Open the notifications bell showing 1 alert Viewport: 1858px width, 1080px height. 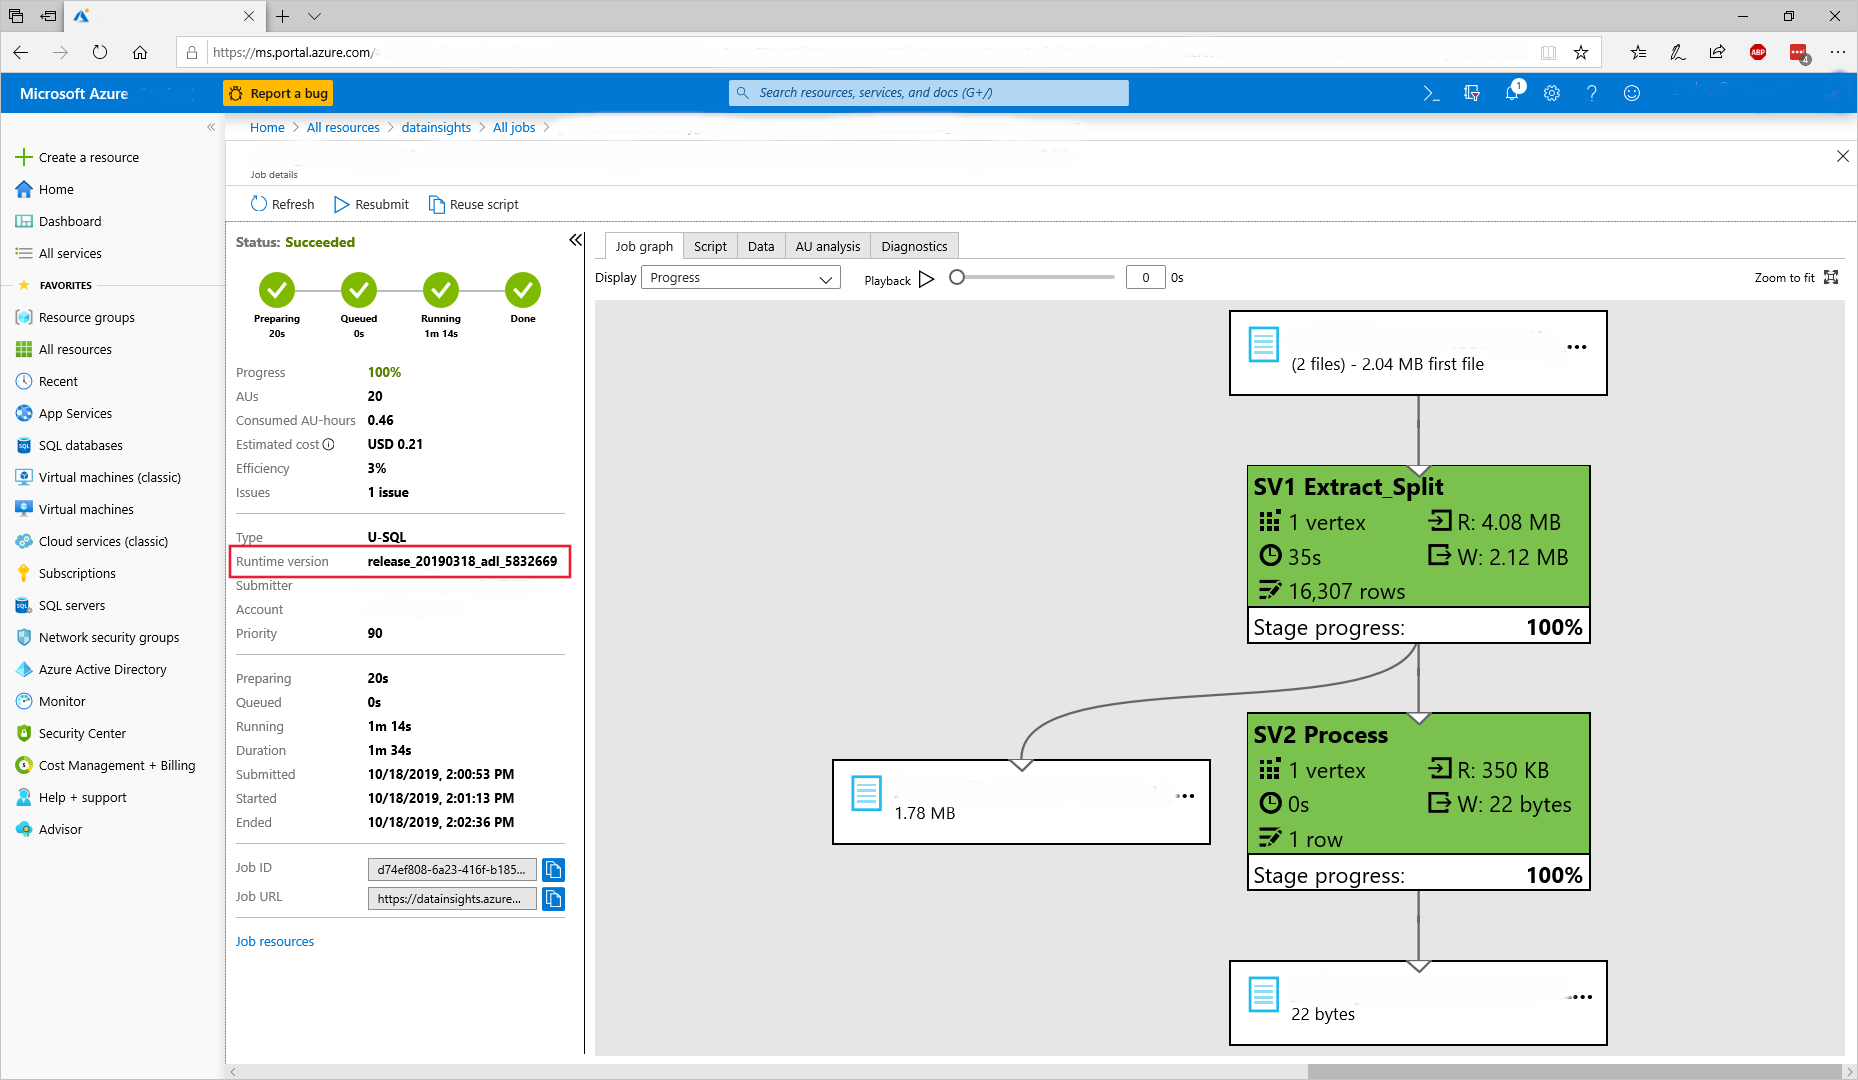1511,93
